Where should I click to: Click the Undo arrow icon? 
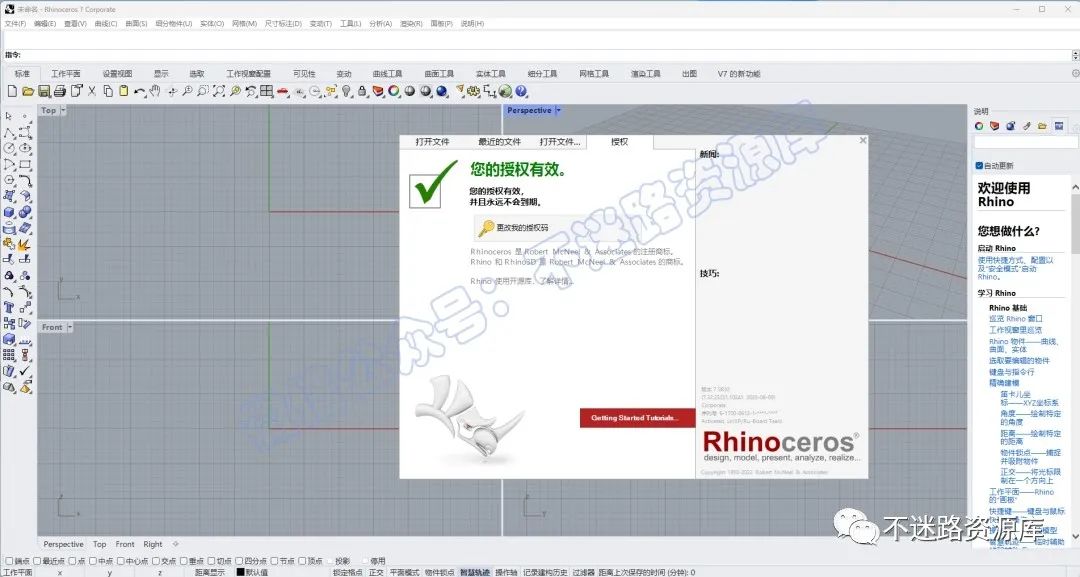click(x=140, y=91)
